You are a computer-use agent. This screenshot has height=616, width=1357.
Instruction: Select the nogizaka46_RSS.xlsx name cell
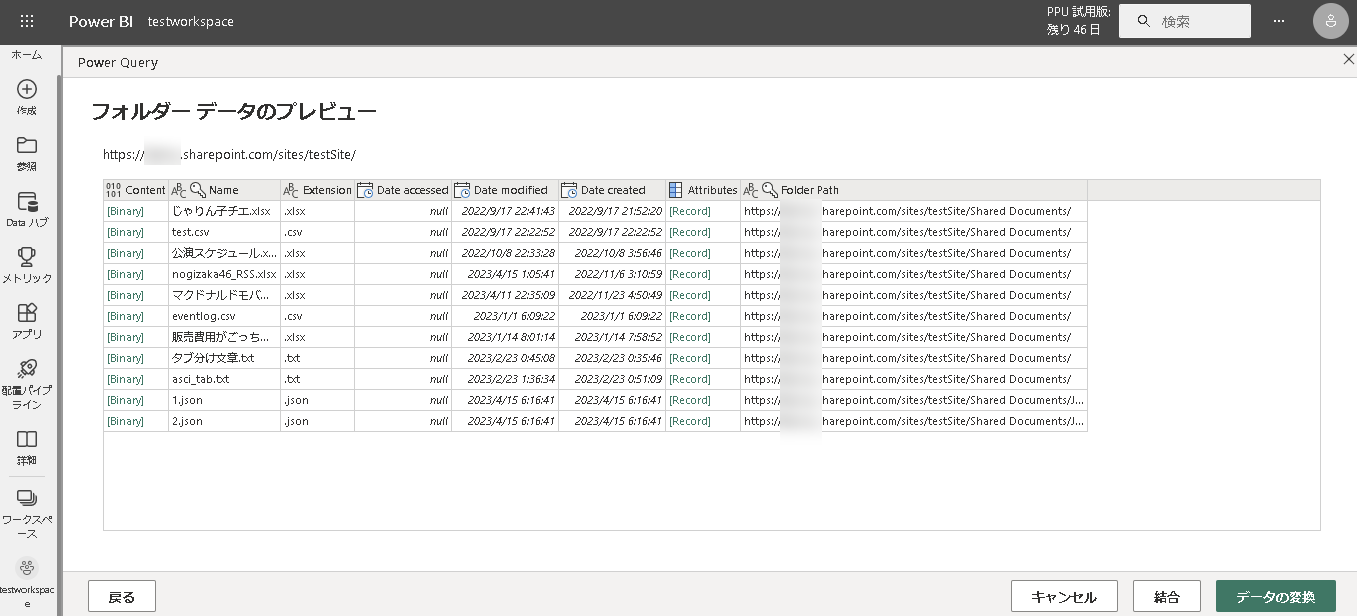(224, 274)
